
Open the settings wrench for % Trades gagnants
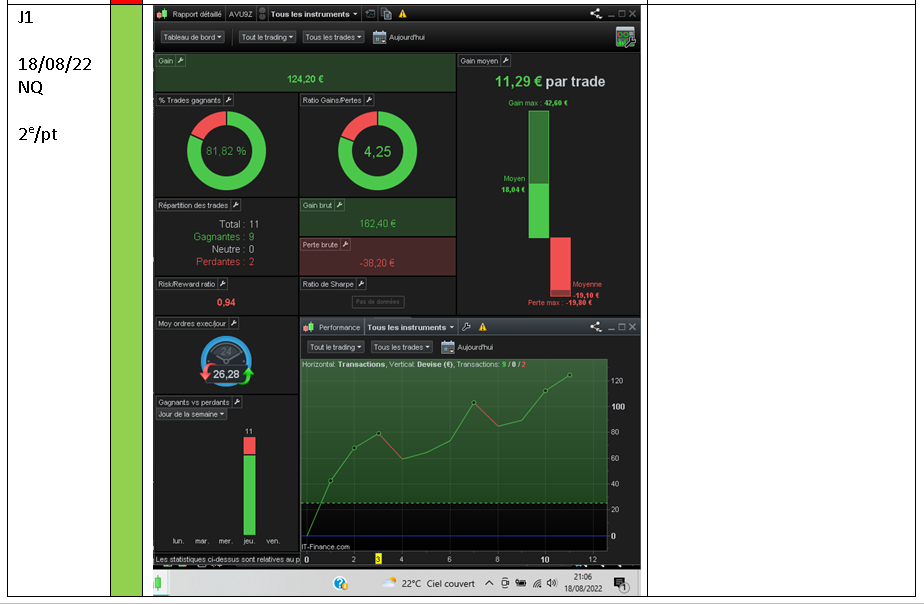[229, 100]
